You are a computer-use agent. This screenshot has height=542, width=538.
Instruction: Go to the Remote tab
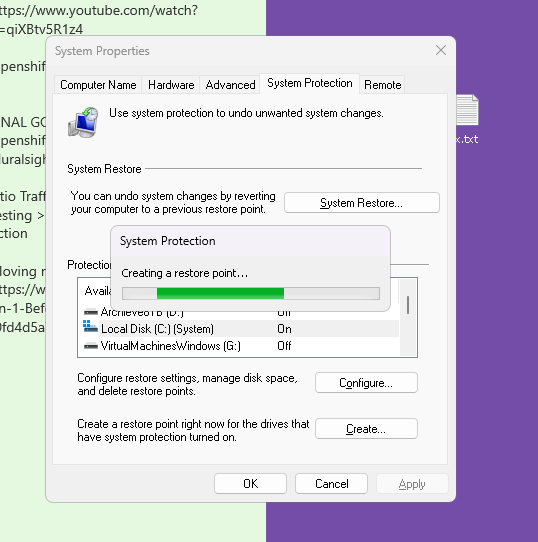click(x=382, y=85)
